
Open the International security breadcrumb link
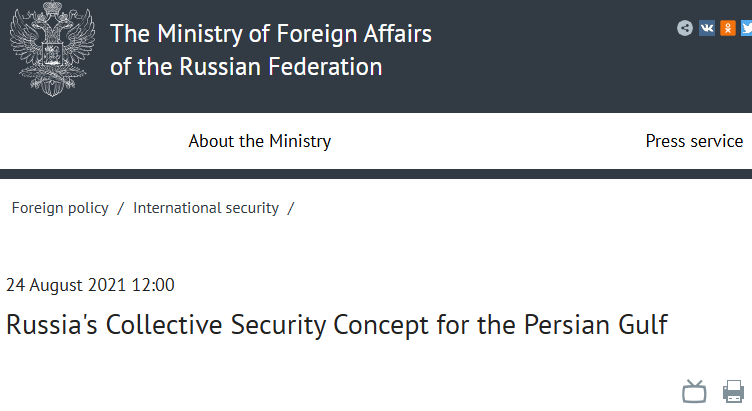point(206,208)
